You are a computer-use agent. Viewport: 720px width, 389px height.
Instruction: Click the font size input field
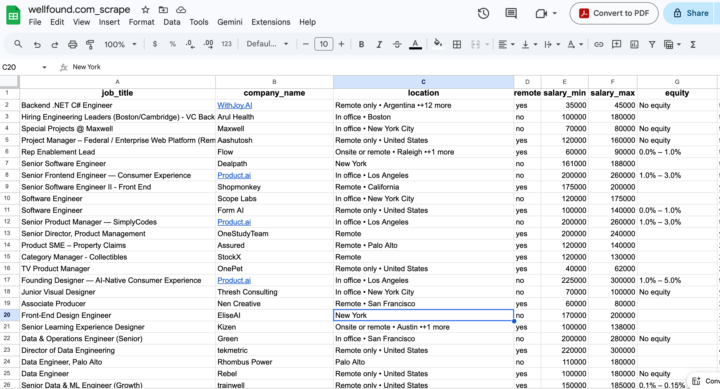click(324, 44)
